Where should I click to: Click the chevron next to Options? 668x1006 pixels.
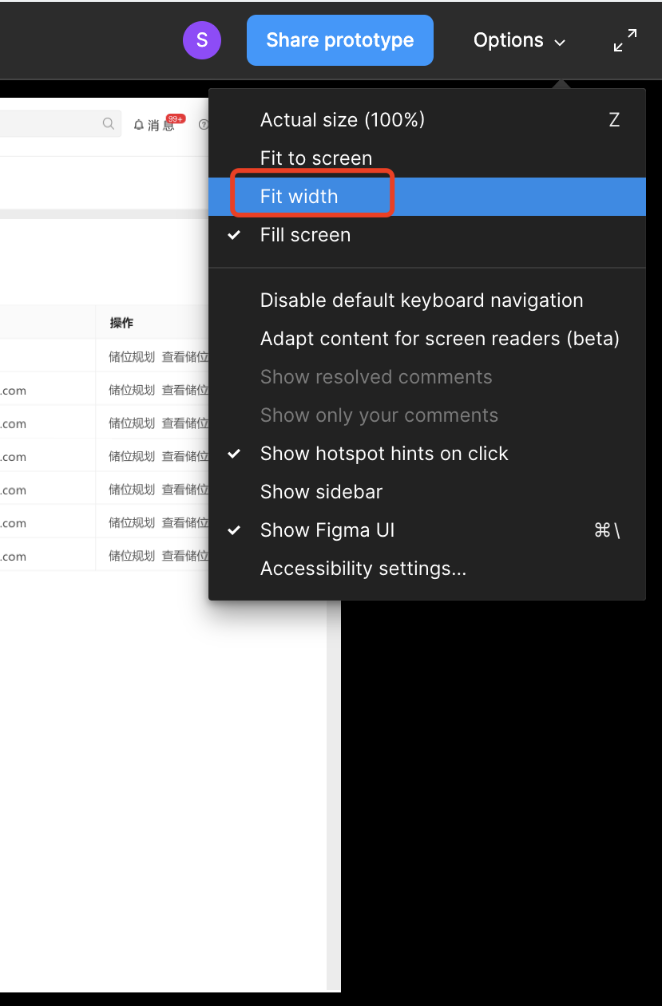point(560,43)
